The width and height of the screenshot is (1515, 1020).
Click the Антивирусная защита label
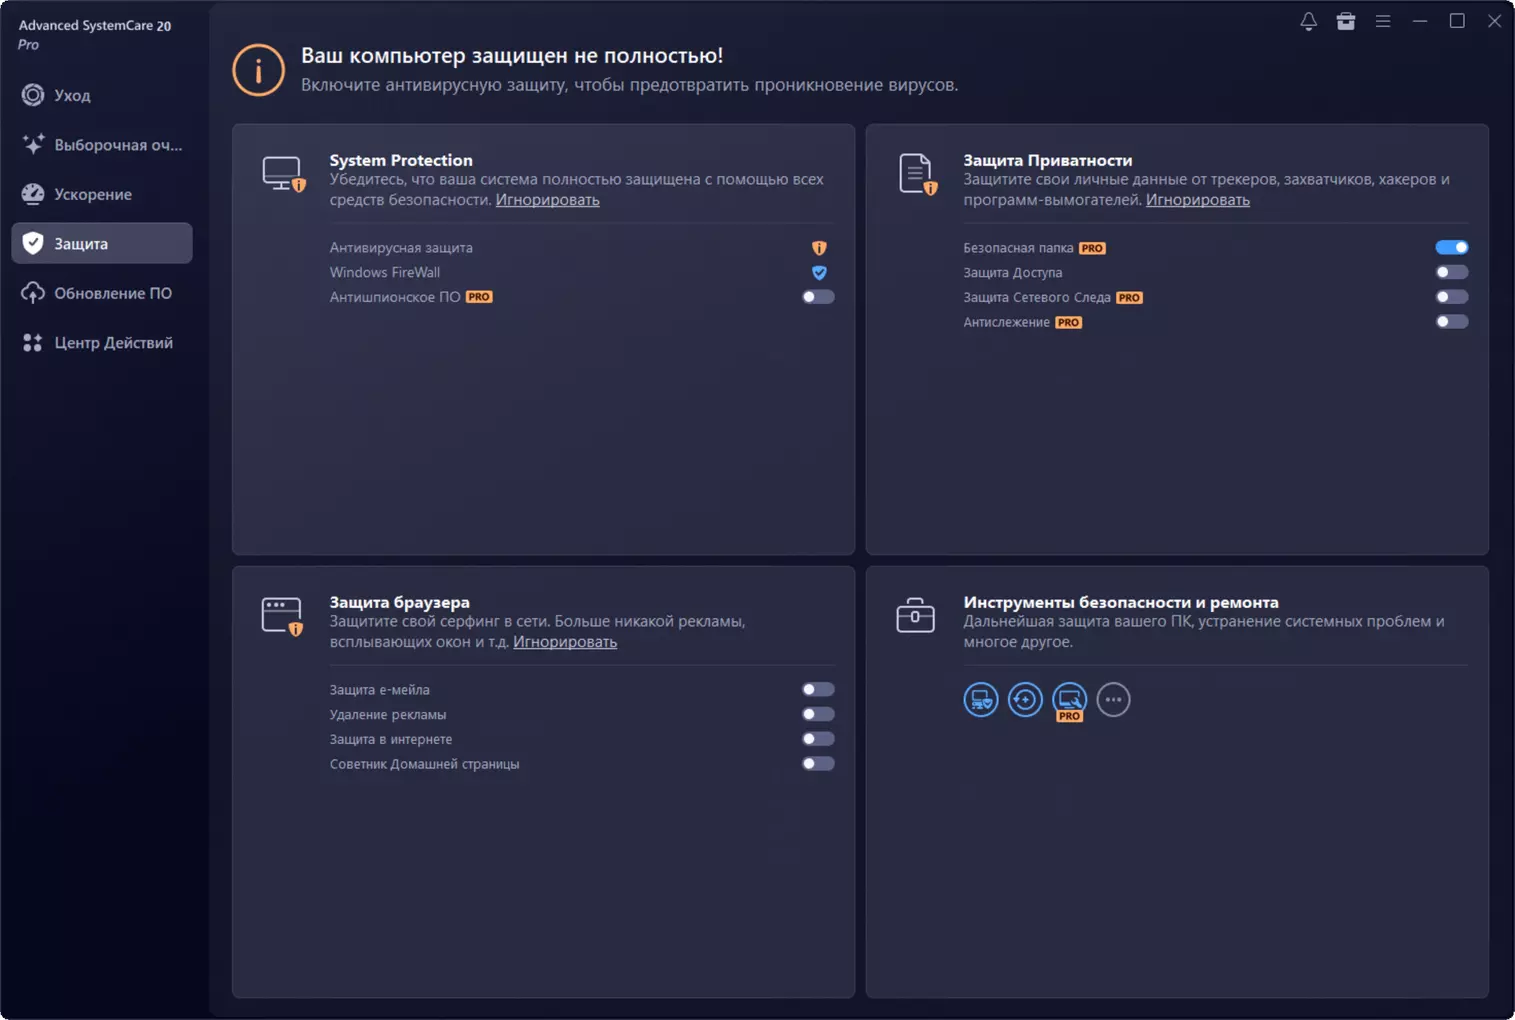coord(401,248)
